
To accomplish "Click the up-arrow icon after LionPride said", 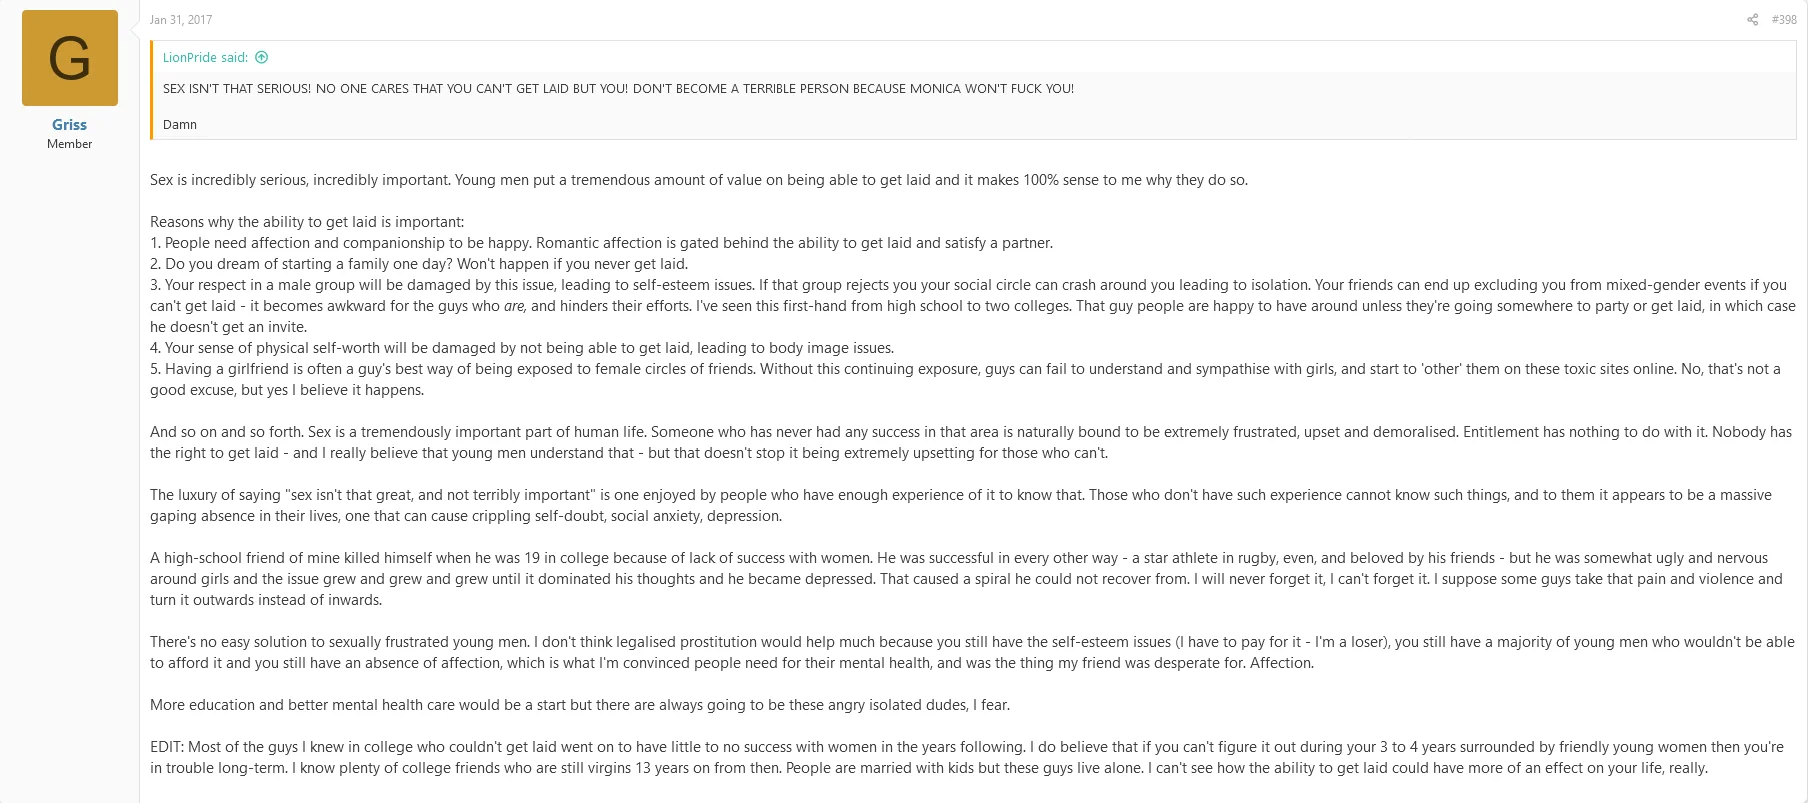I will (262, 58).
